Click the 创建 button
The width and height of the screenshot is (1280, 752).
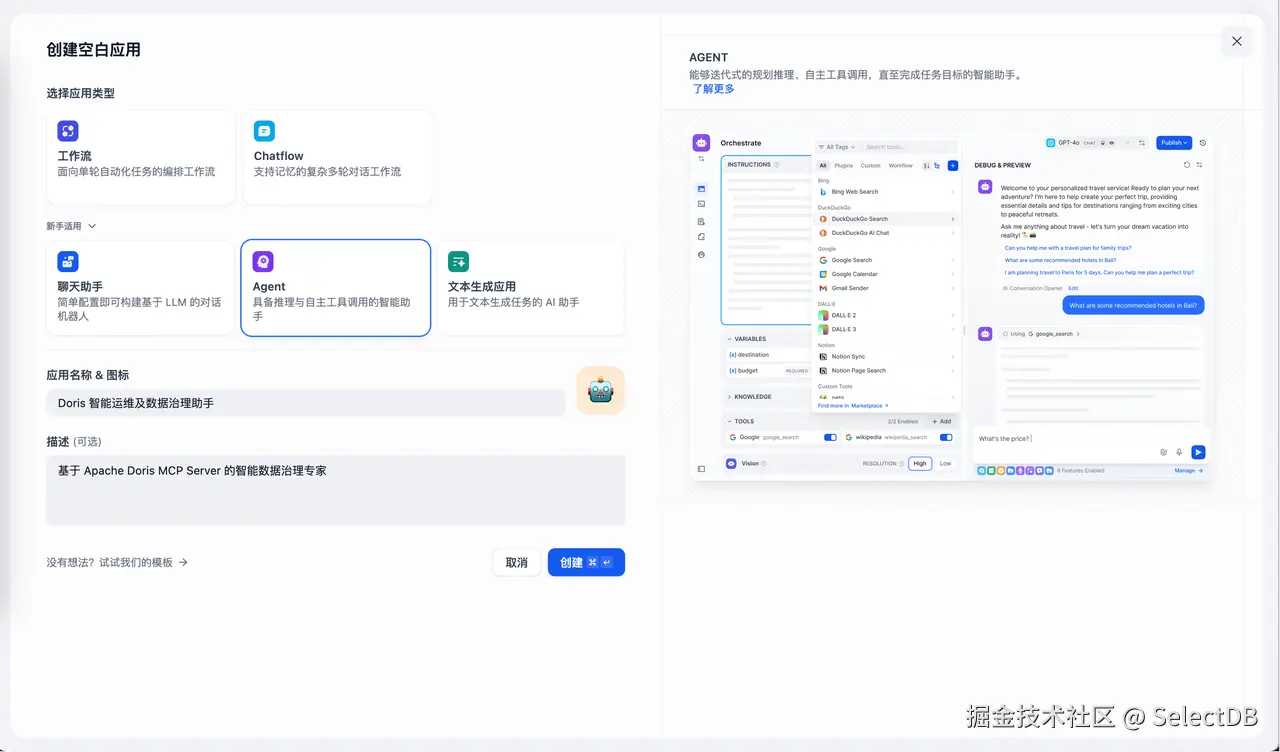pyautogui.click(x=586, y=562)
